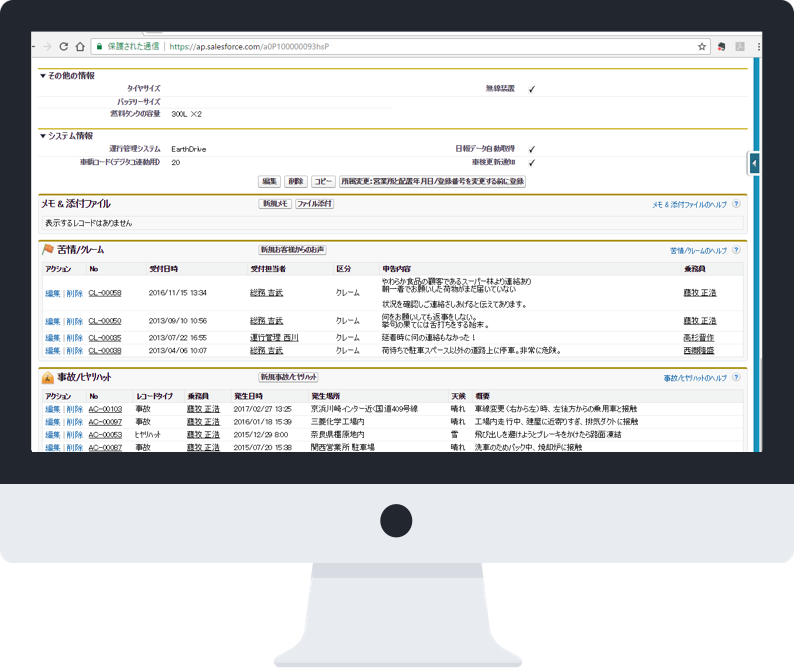
Task: Open claim record CL-00050
Action: (105, 321)
